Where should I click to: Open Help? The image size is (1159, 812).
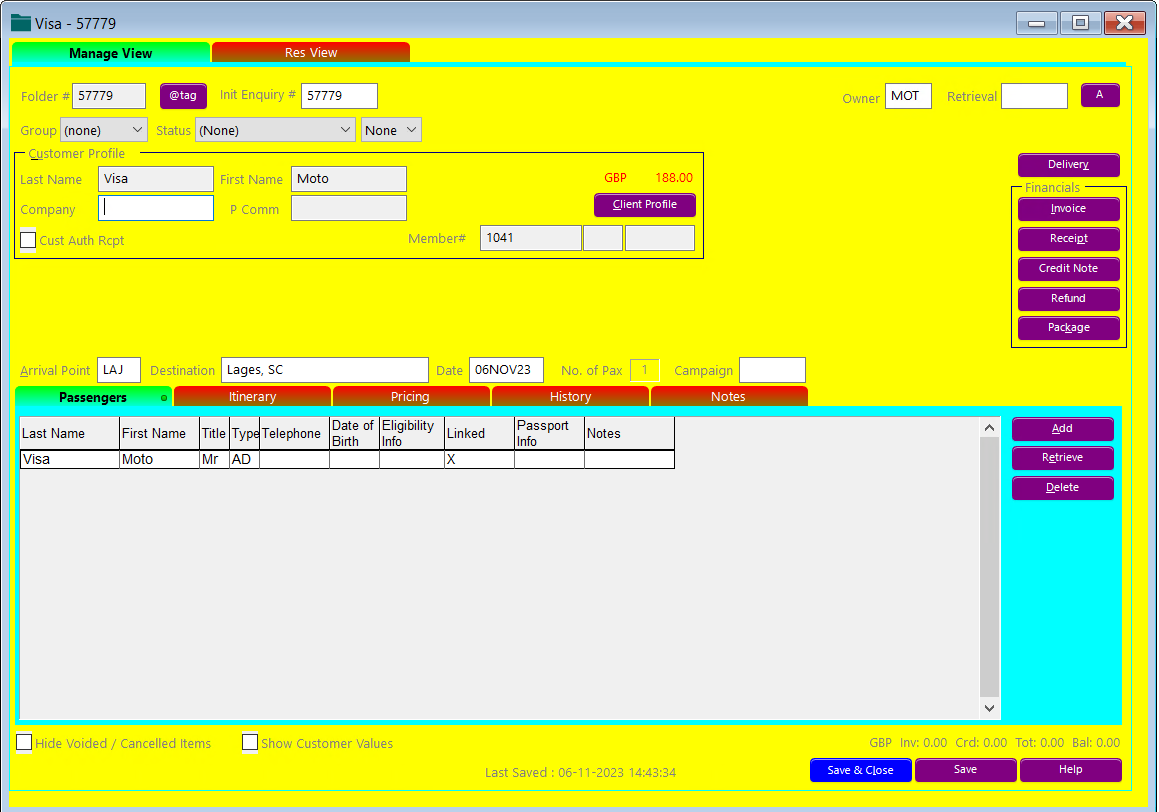tap(1071, 770)
